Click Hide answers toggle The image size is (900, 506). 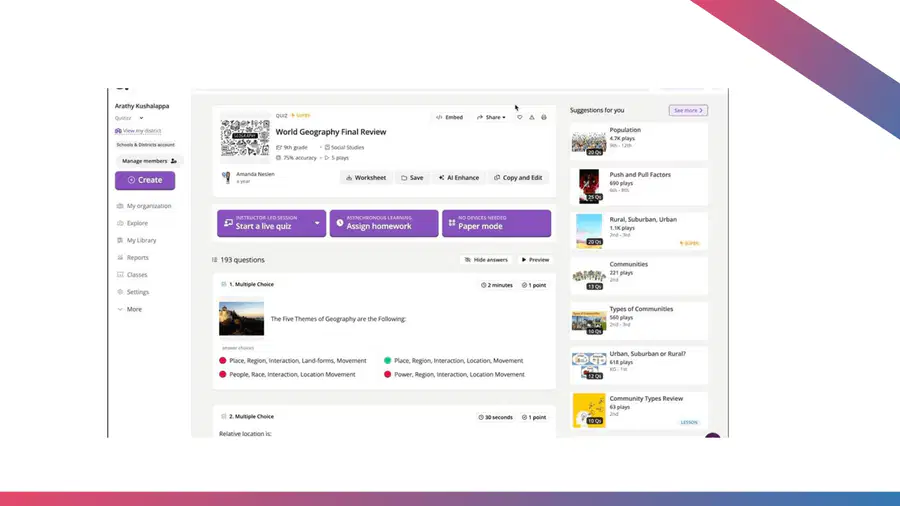[486, 260]
